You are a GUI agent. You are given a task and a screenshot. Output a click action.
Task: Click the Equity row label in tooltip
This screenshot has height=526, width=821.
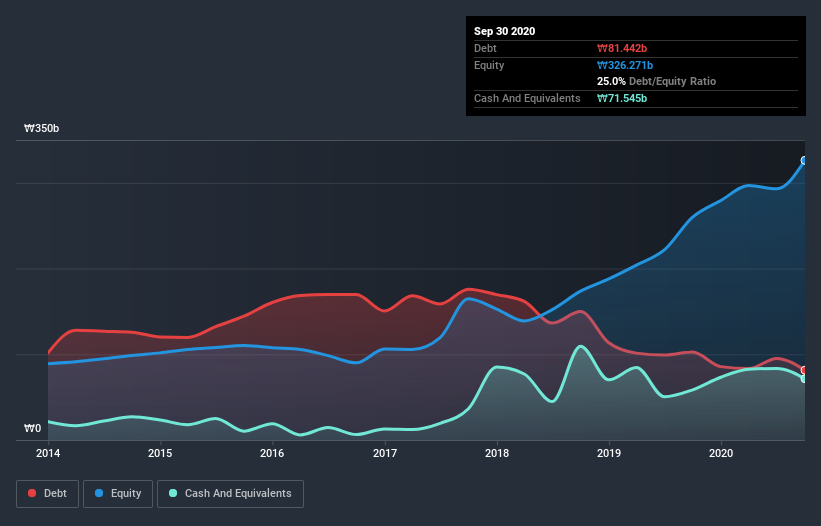point(489,65)
